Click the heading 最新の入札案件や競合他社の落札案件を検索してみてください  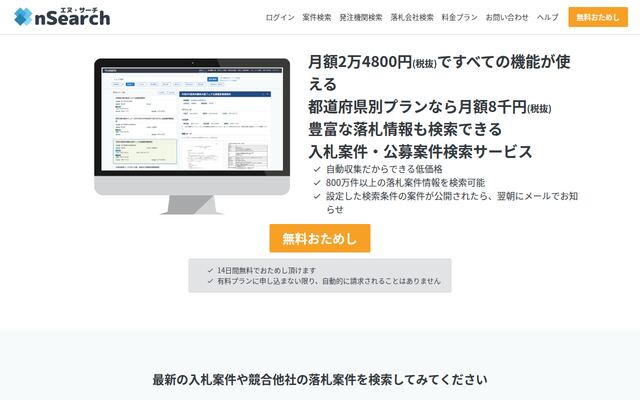pos(320,380)
